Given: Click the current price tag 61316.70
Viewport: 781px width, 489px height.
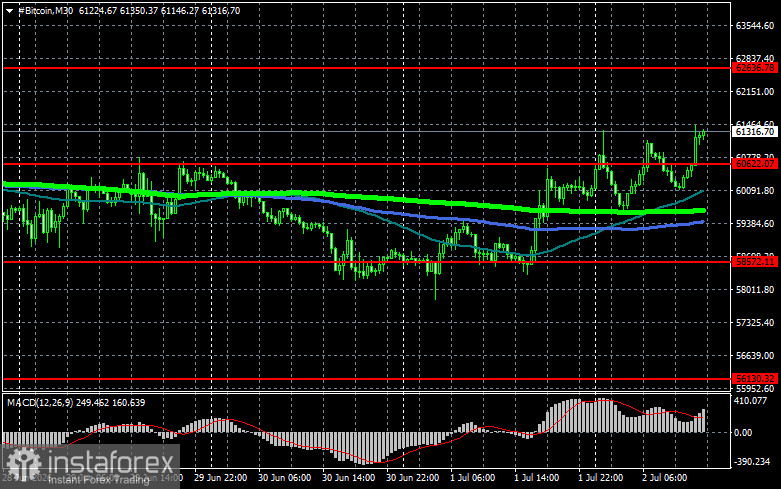Looking at the screenshot, I should click(x=755, y=131).
